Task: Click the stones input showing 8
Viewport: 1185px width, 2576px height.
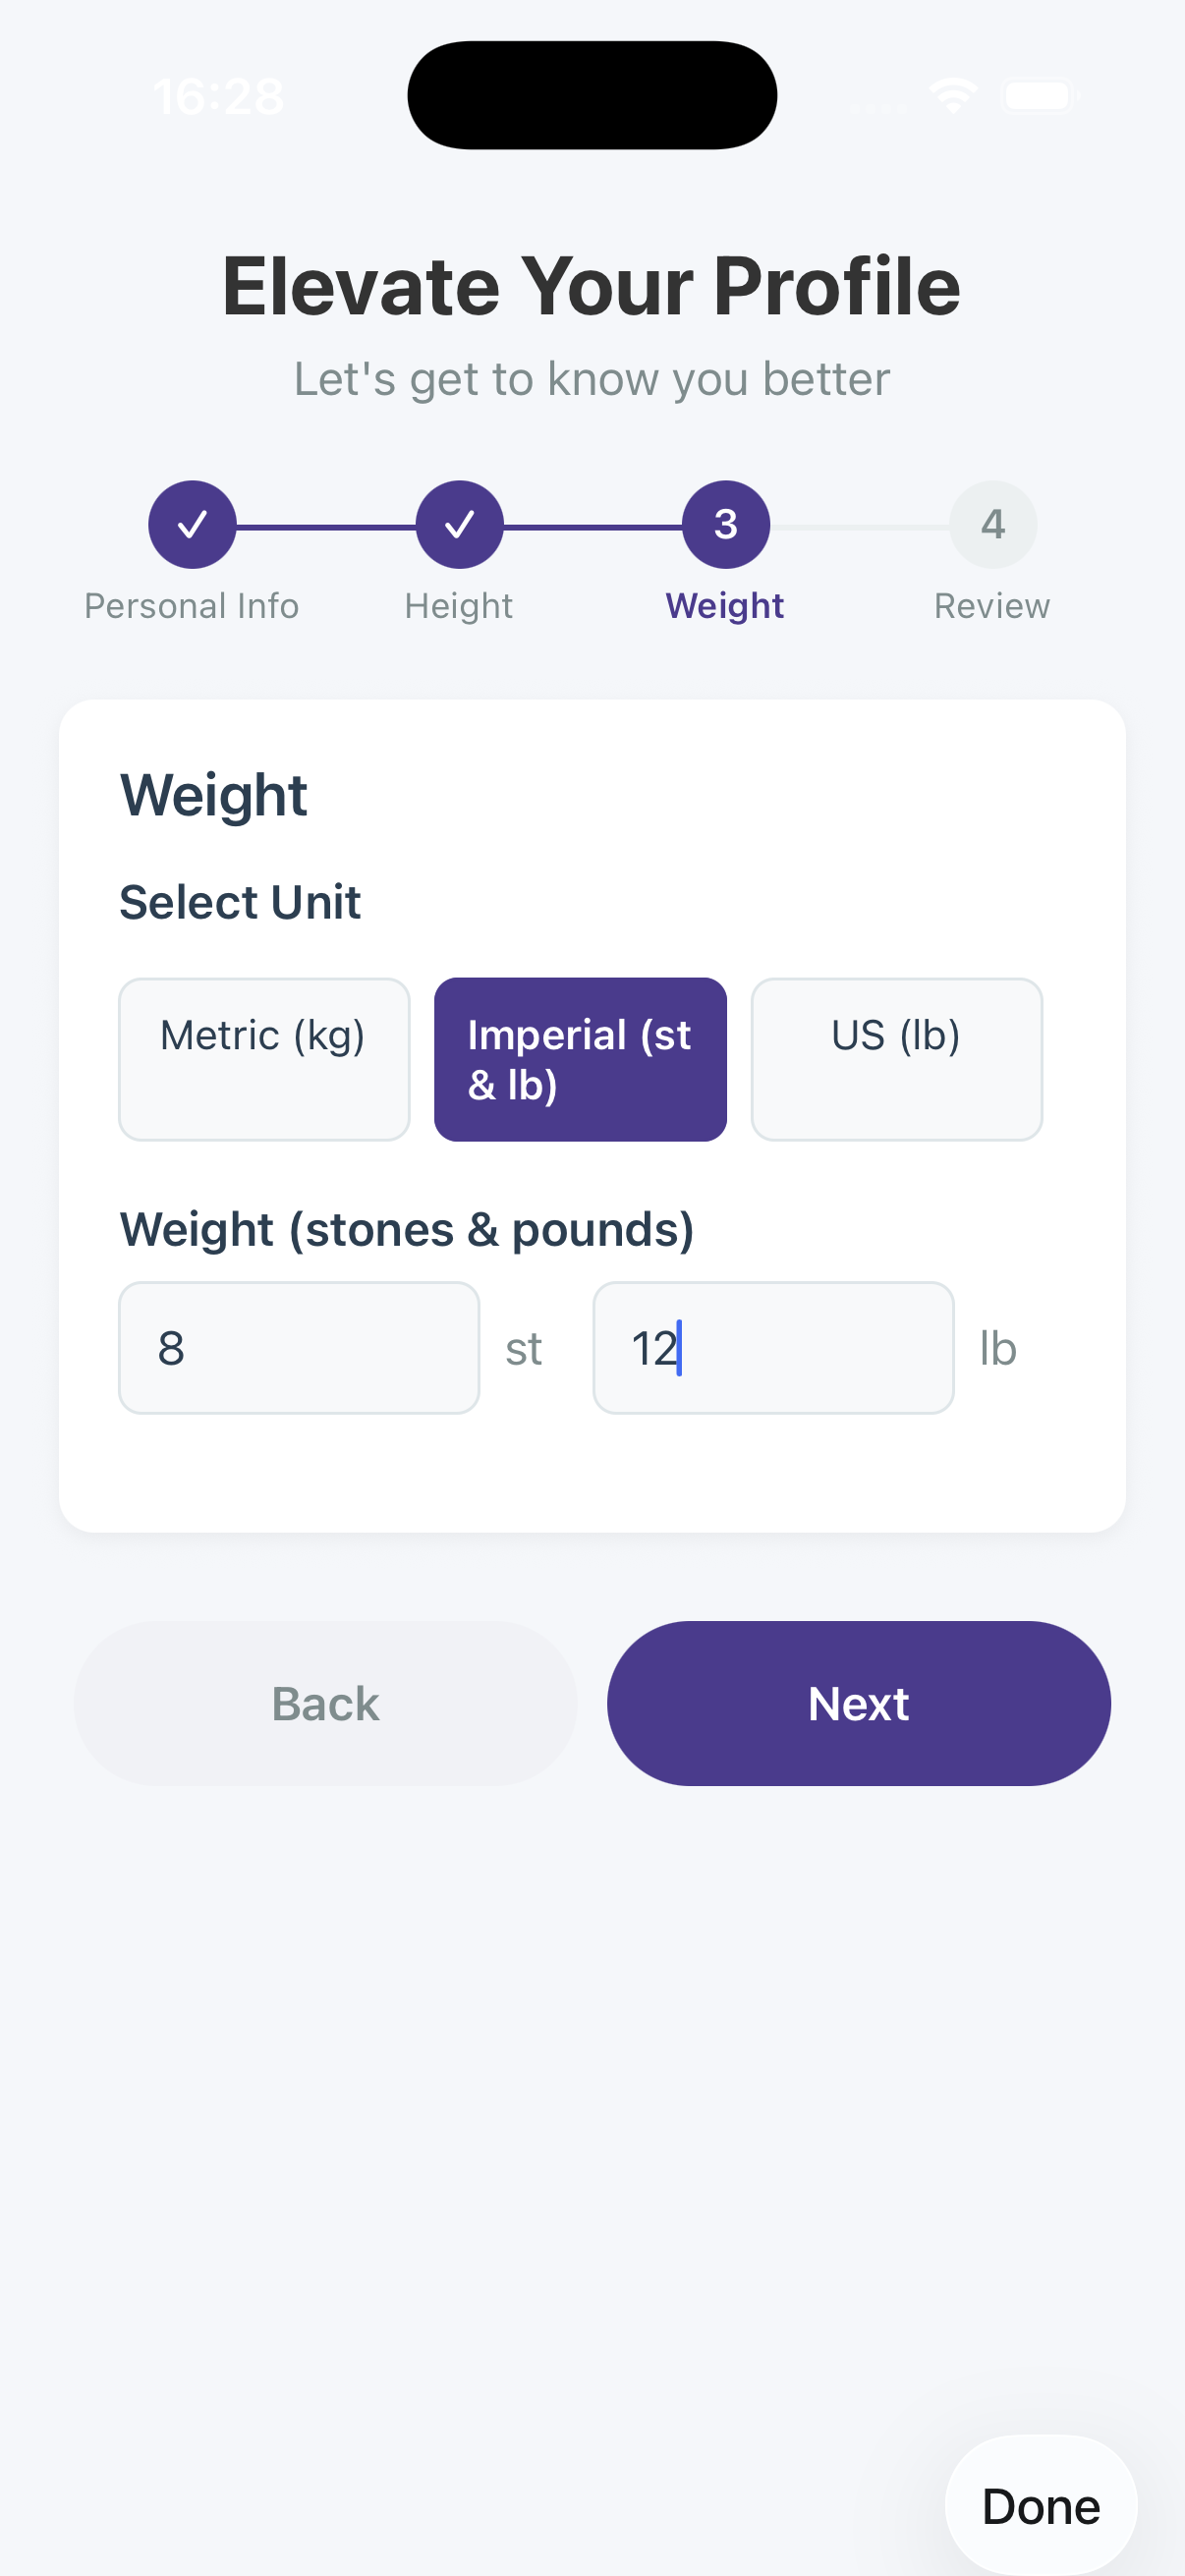Action: (298, 1347)
